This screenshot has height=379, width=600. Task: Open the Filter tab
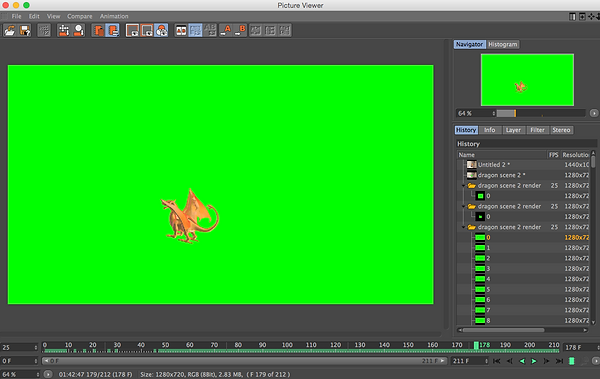tap(537, 130)
